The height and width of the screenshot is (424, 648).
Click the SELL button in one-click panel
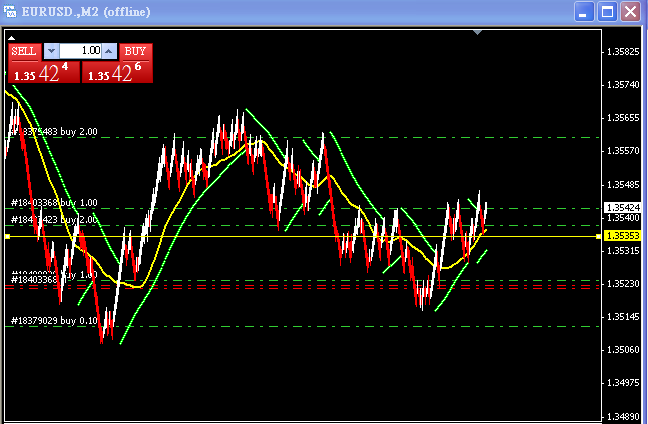tap(24, 52)
